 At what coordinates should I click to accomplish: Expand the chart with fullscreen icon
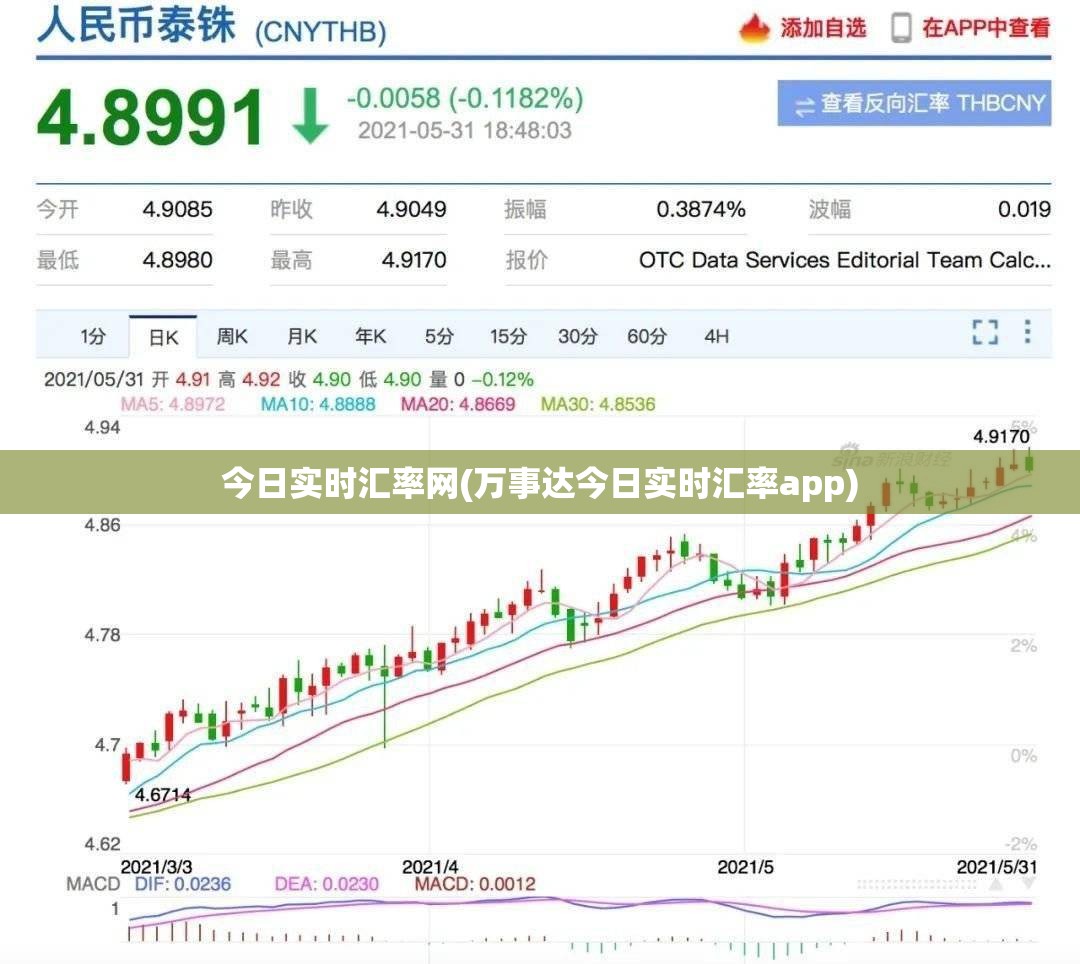pos(985,332)
